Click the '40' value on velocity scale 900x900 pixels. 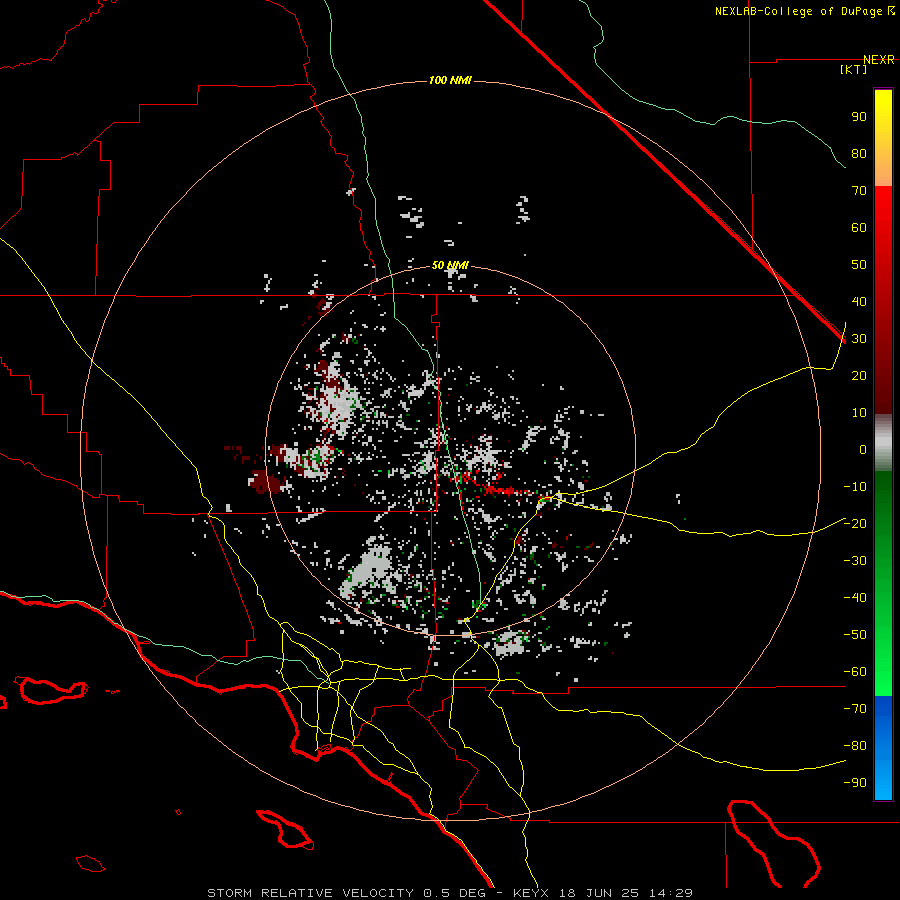pos(859,302)
